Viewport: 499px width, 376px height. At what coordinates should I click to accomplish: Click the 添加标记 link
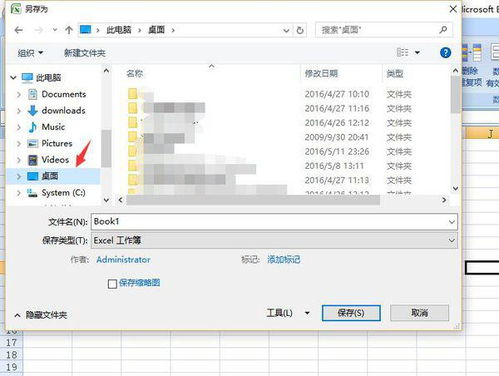coord(284,260)
